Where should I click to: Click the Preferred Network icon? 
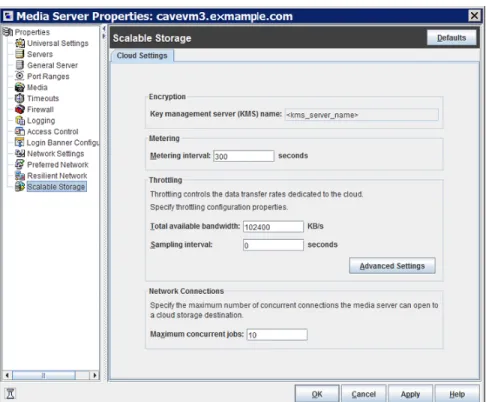pos(20,164)
